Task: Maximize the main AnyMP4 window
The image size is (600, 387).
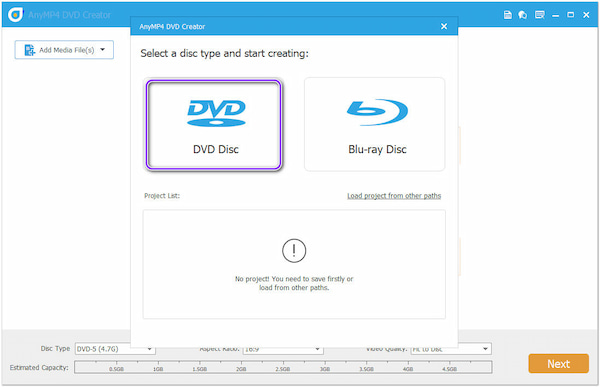Action: click(571, 15)
